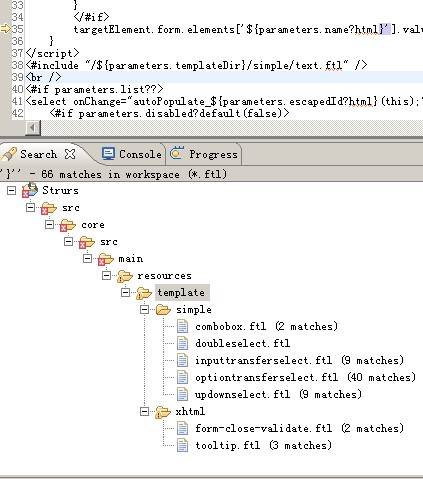The image size is (423, 479).
Task: Select the core folder label
Action: pyautogui.click(x=93, y=225)
